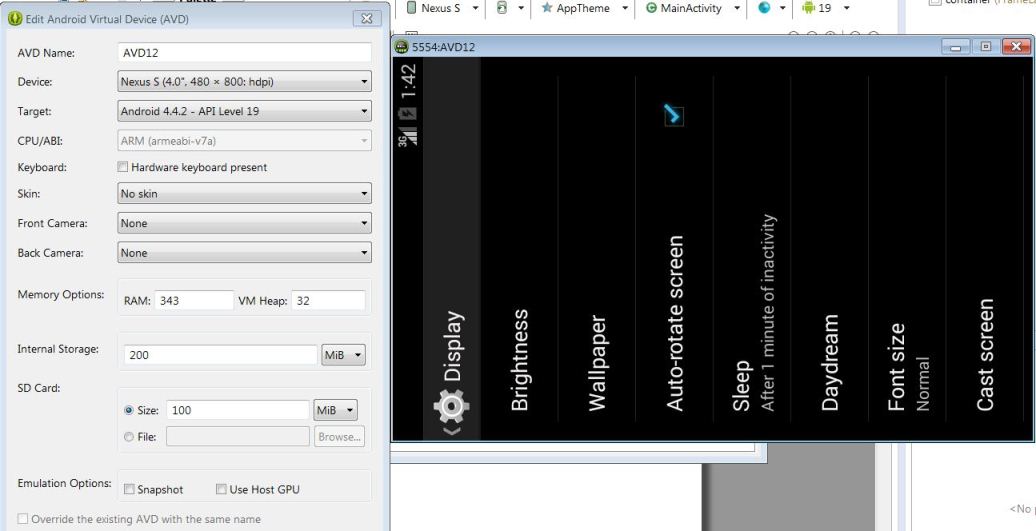The width and height of the screenshot is (1036, 531).
Task: Click the Display settings gear icon
Action: (452, 406)
